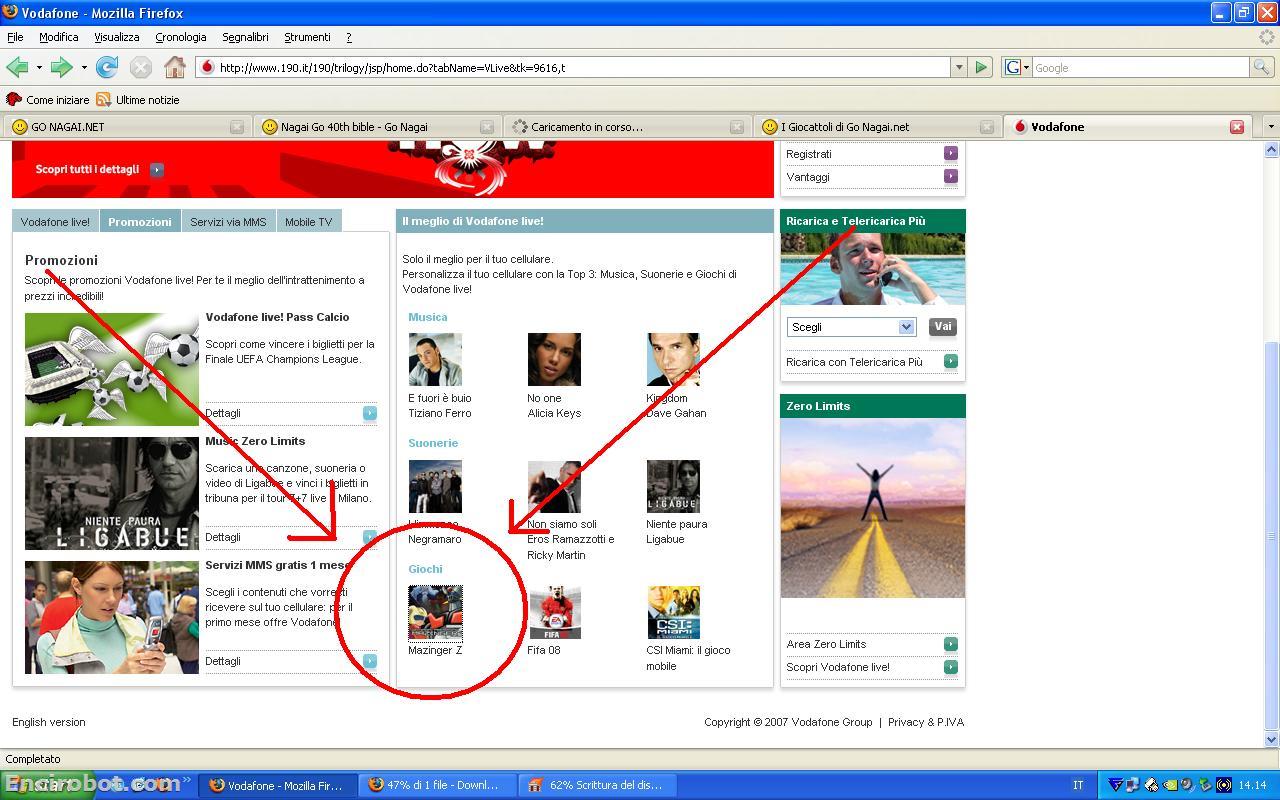Open the 47% di 1 file download taskbar item
The width and height of the screenshot is (1280, 800).
pos(439,785)
